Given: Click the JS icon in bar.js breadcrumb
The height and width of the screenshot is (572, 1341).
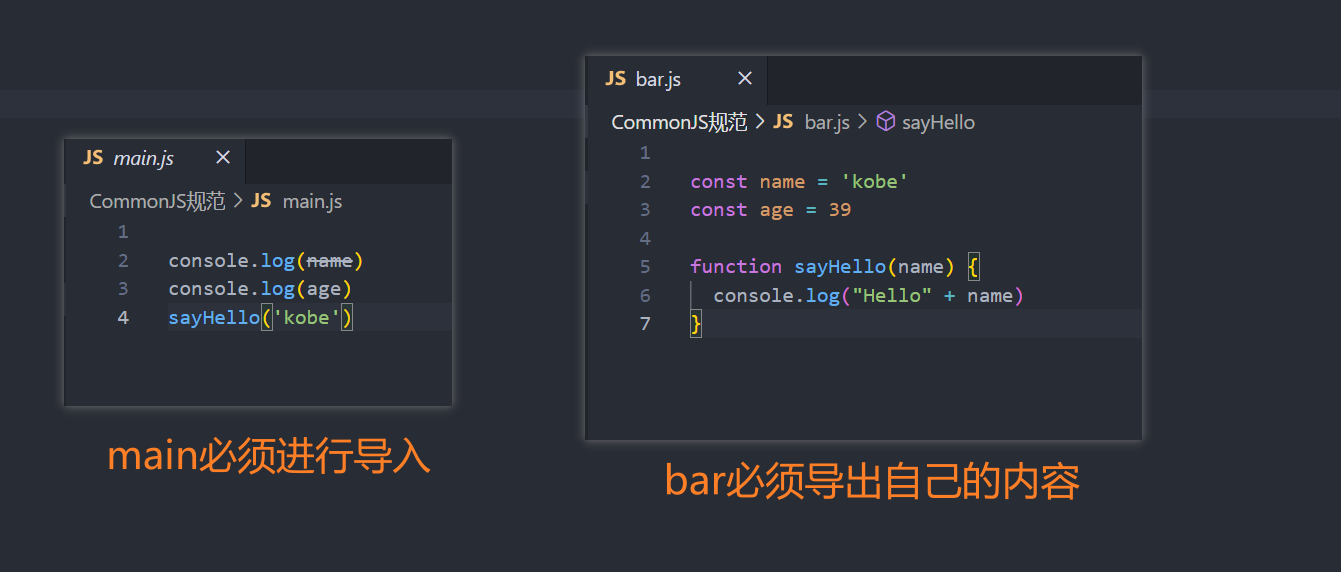Looking at the screenshot, I should tap(783, 122).
